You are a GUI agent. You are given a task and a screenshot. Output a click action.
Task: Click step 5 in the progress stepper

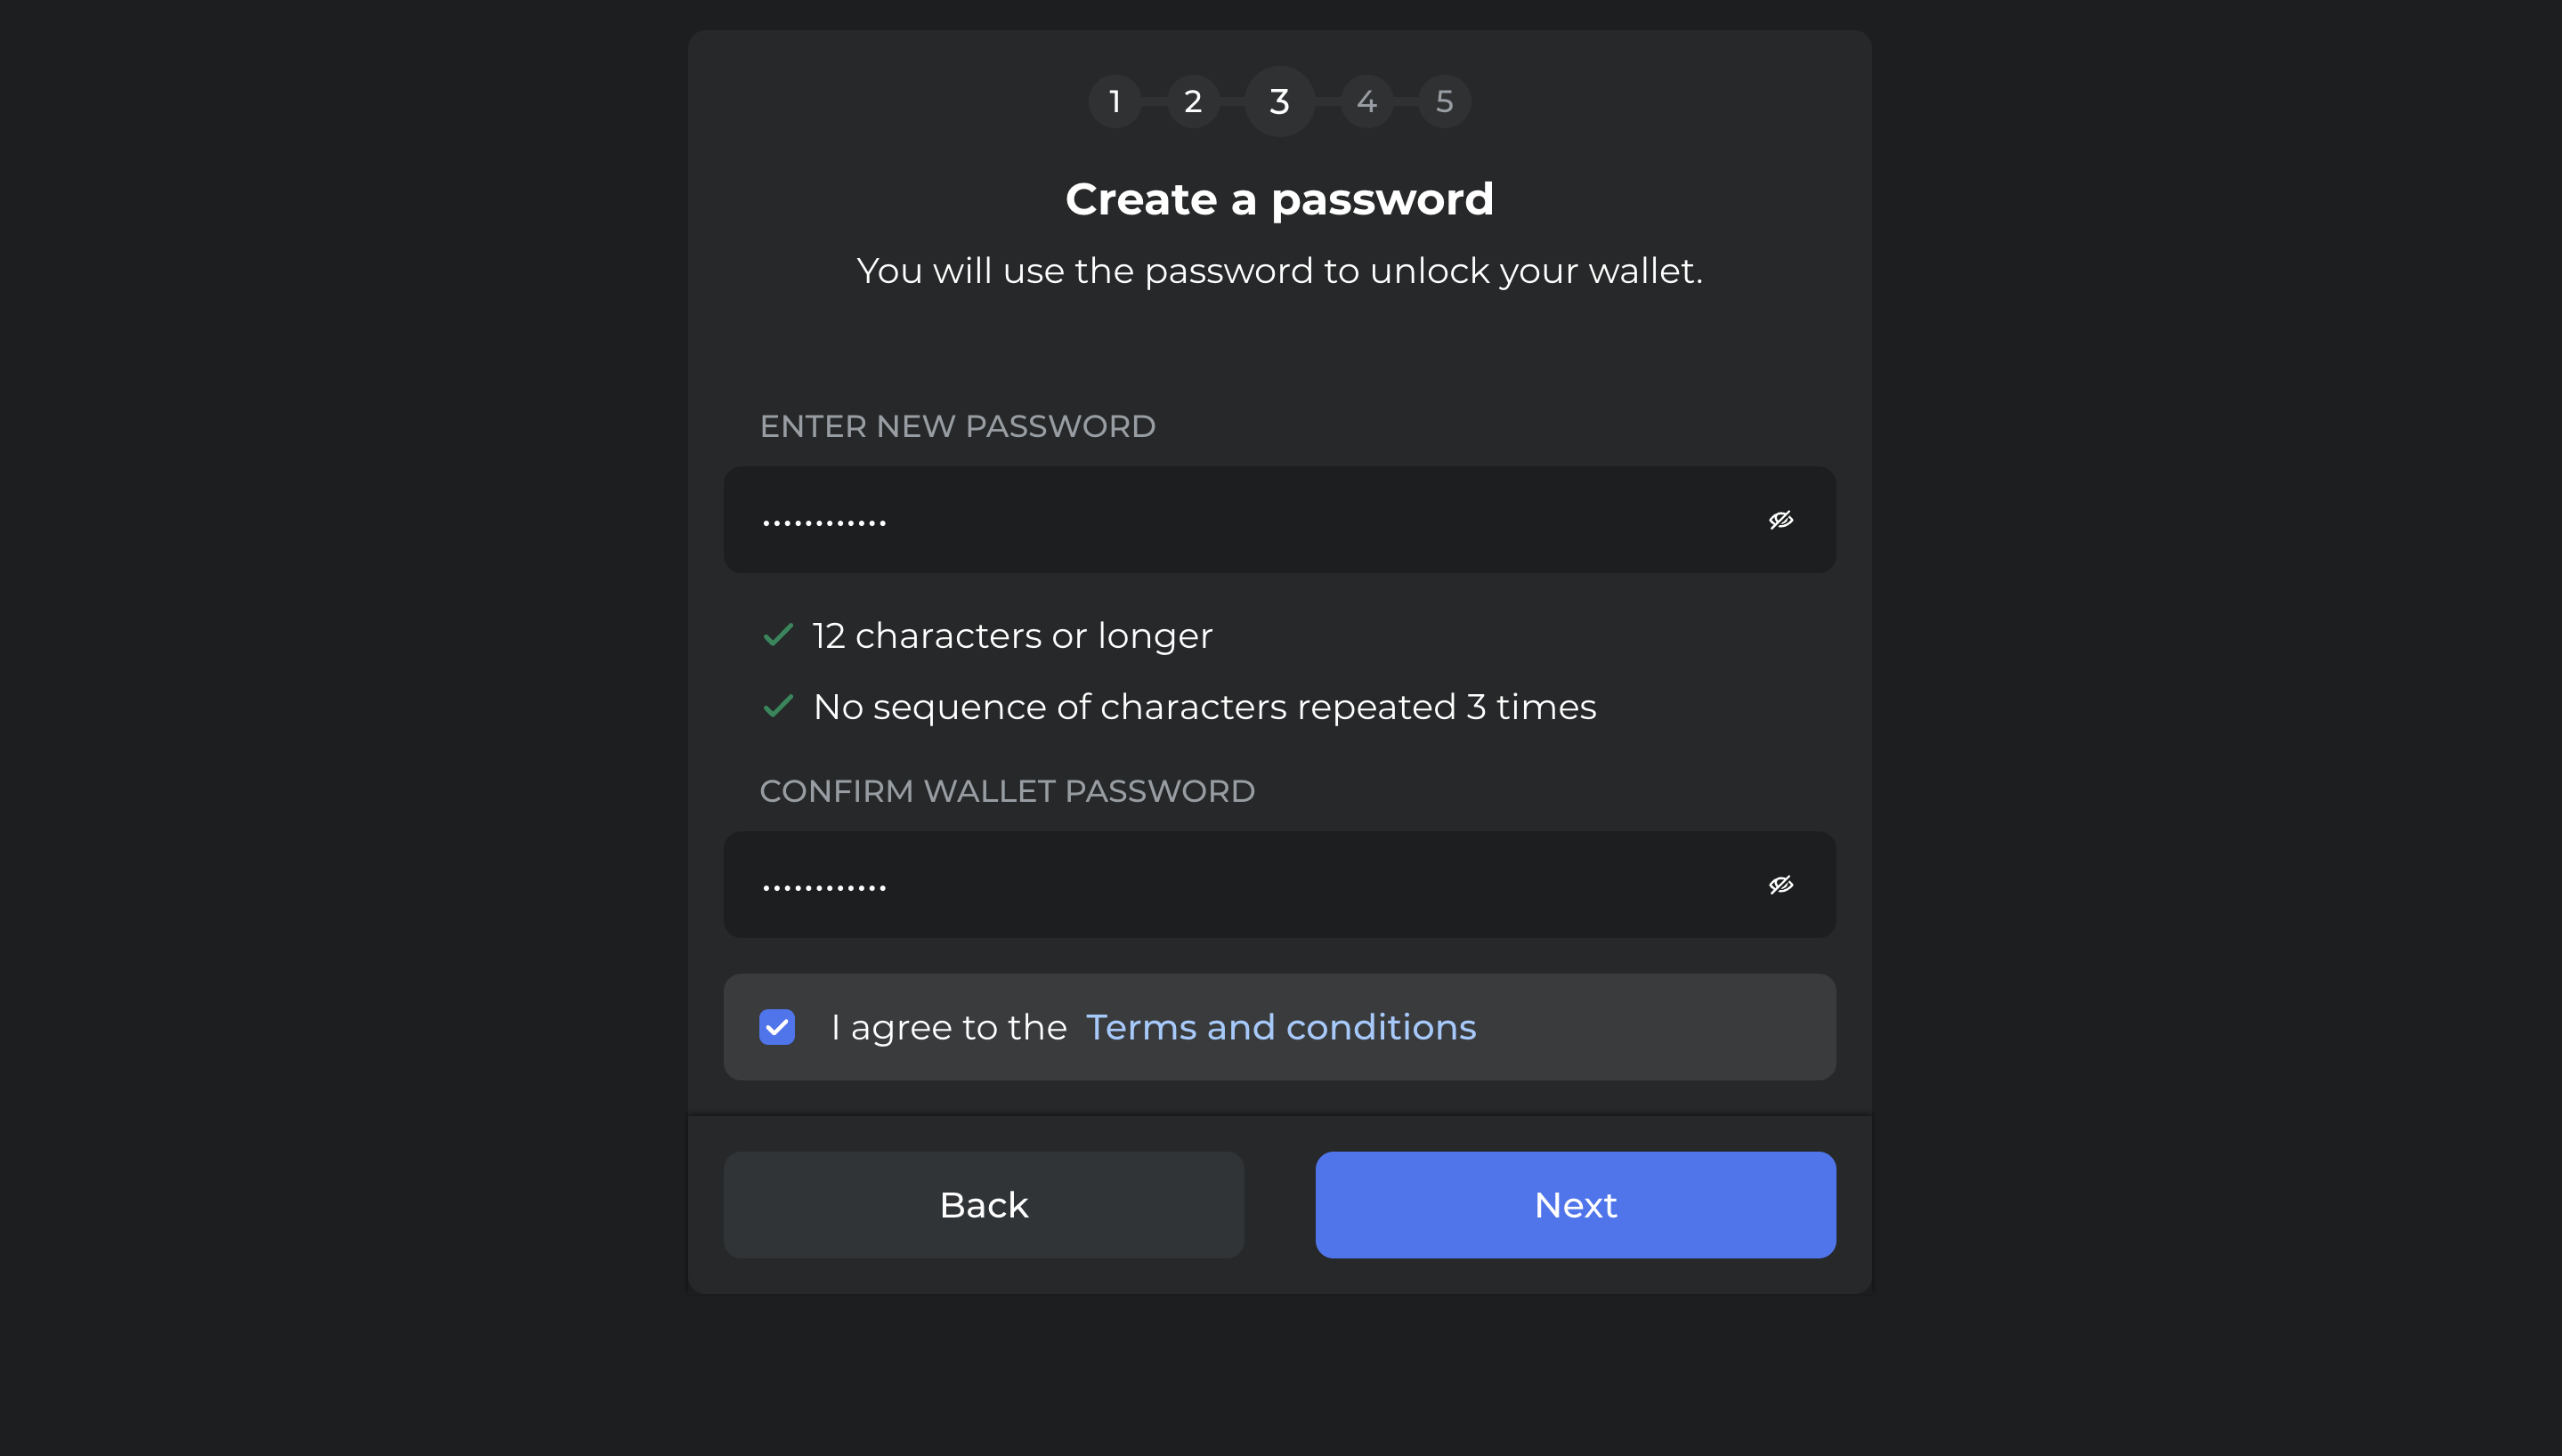point(1444,101)
